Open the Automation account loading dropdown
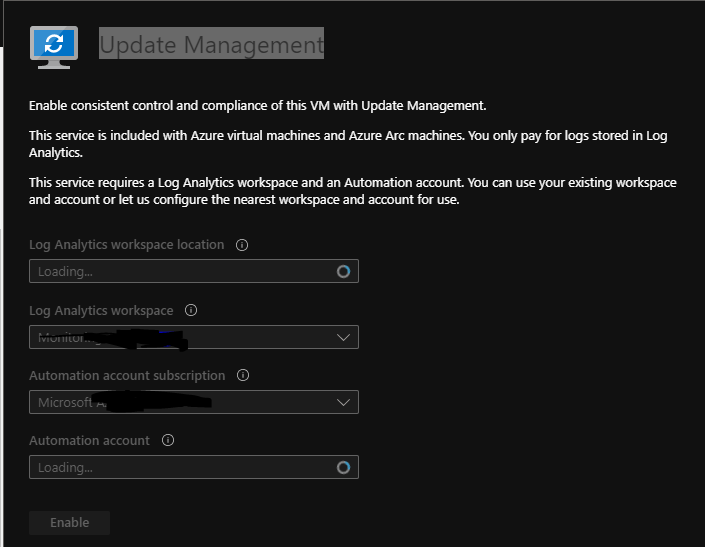Screen dimensions: 705x547 [x=194, y=467]
